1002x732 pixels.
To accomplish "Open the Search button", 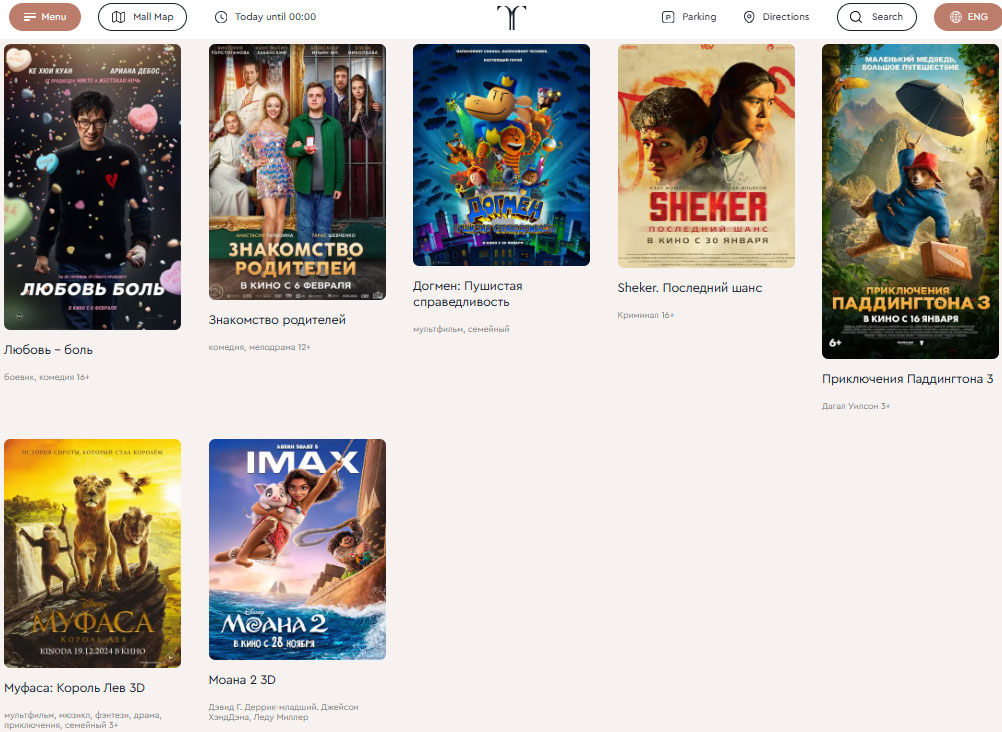I will [877, 17].
